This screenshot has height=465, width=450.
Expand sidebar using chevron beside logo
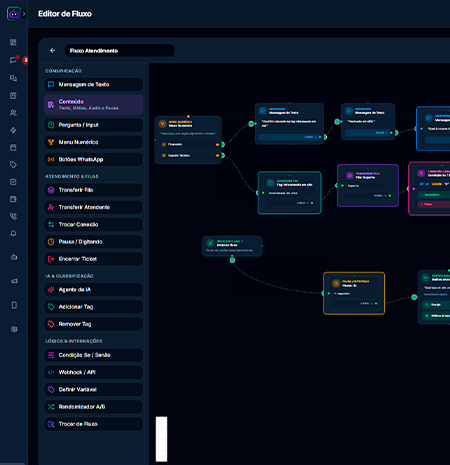tap(24, 14)
